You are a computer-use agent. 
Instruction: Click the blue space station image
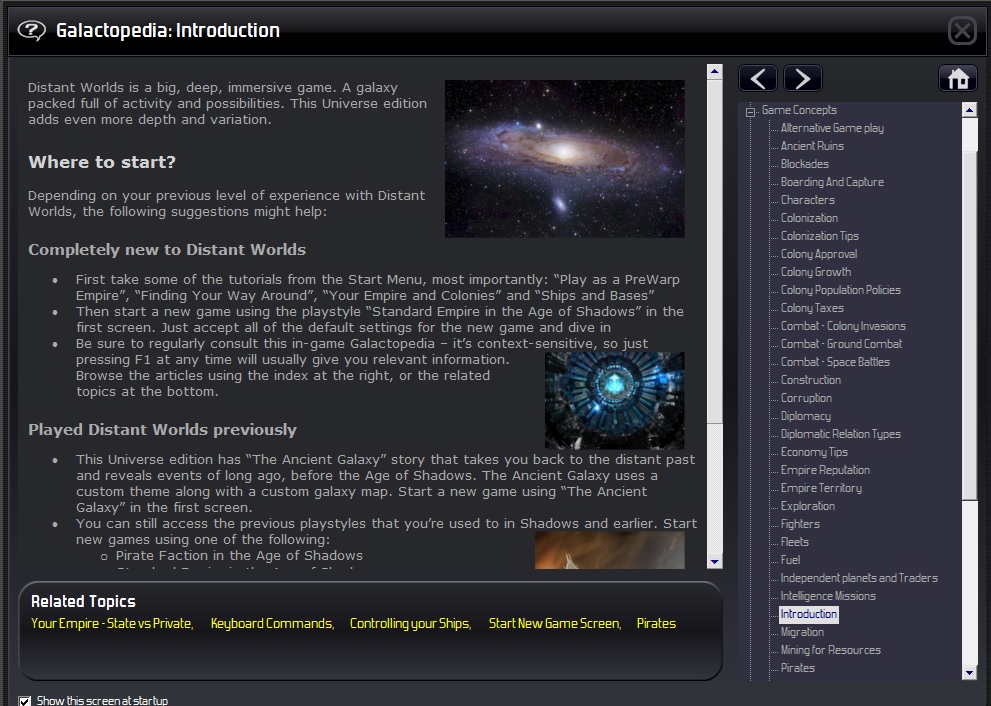pos(614,400)
